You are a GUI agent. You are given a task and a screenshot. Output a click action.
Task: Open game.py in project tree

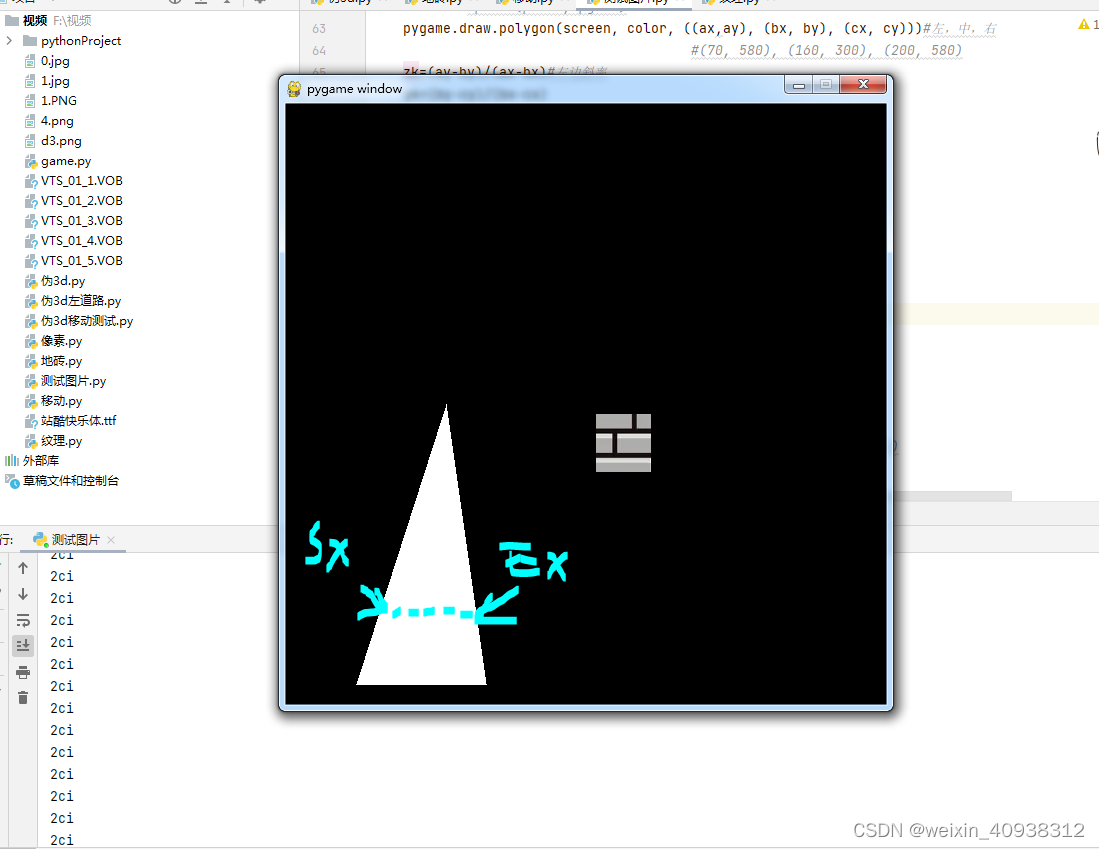[57, 161]
